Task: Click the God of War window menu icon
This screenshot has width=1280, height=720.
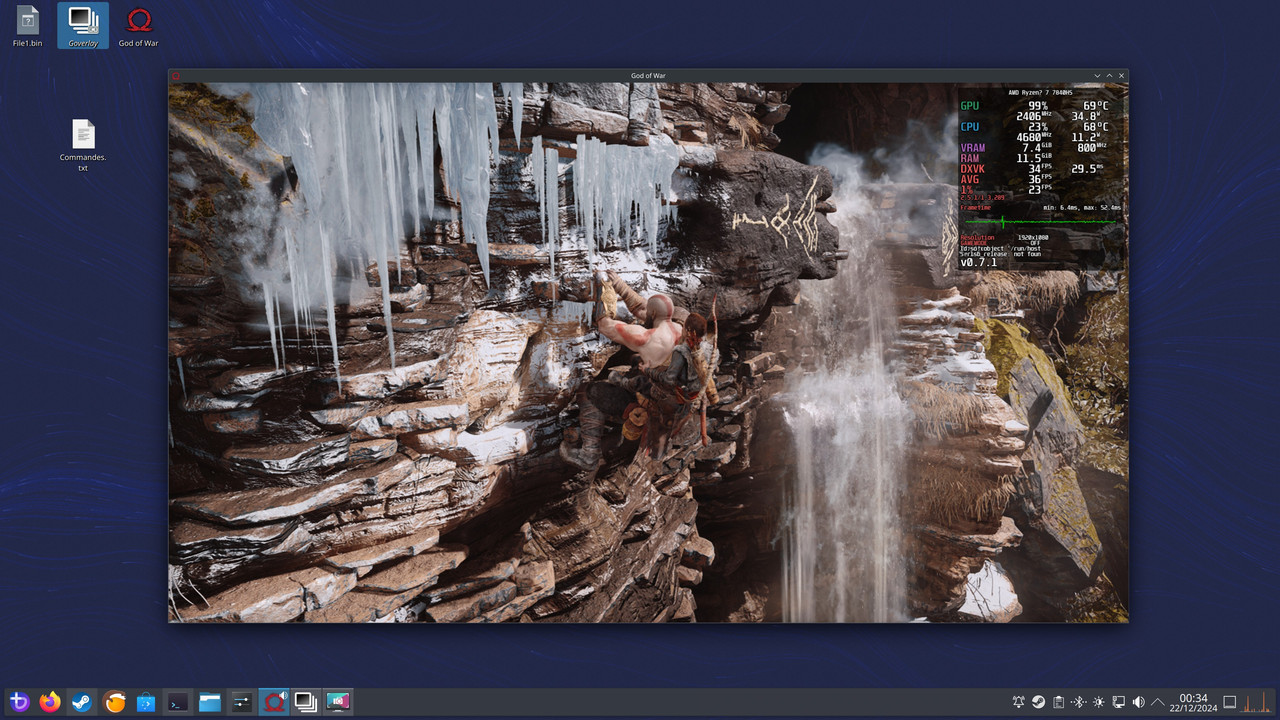Action: 176,76
